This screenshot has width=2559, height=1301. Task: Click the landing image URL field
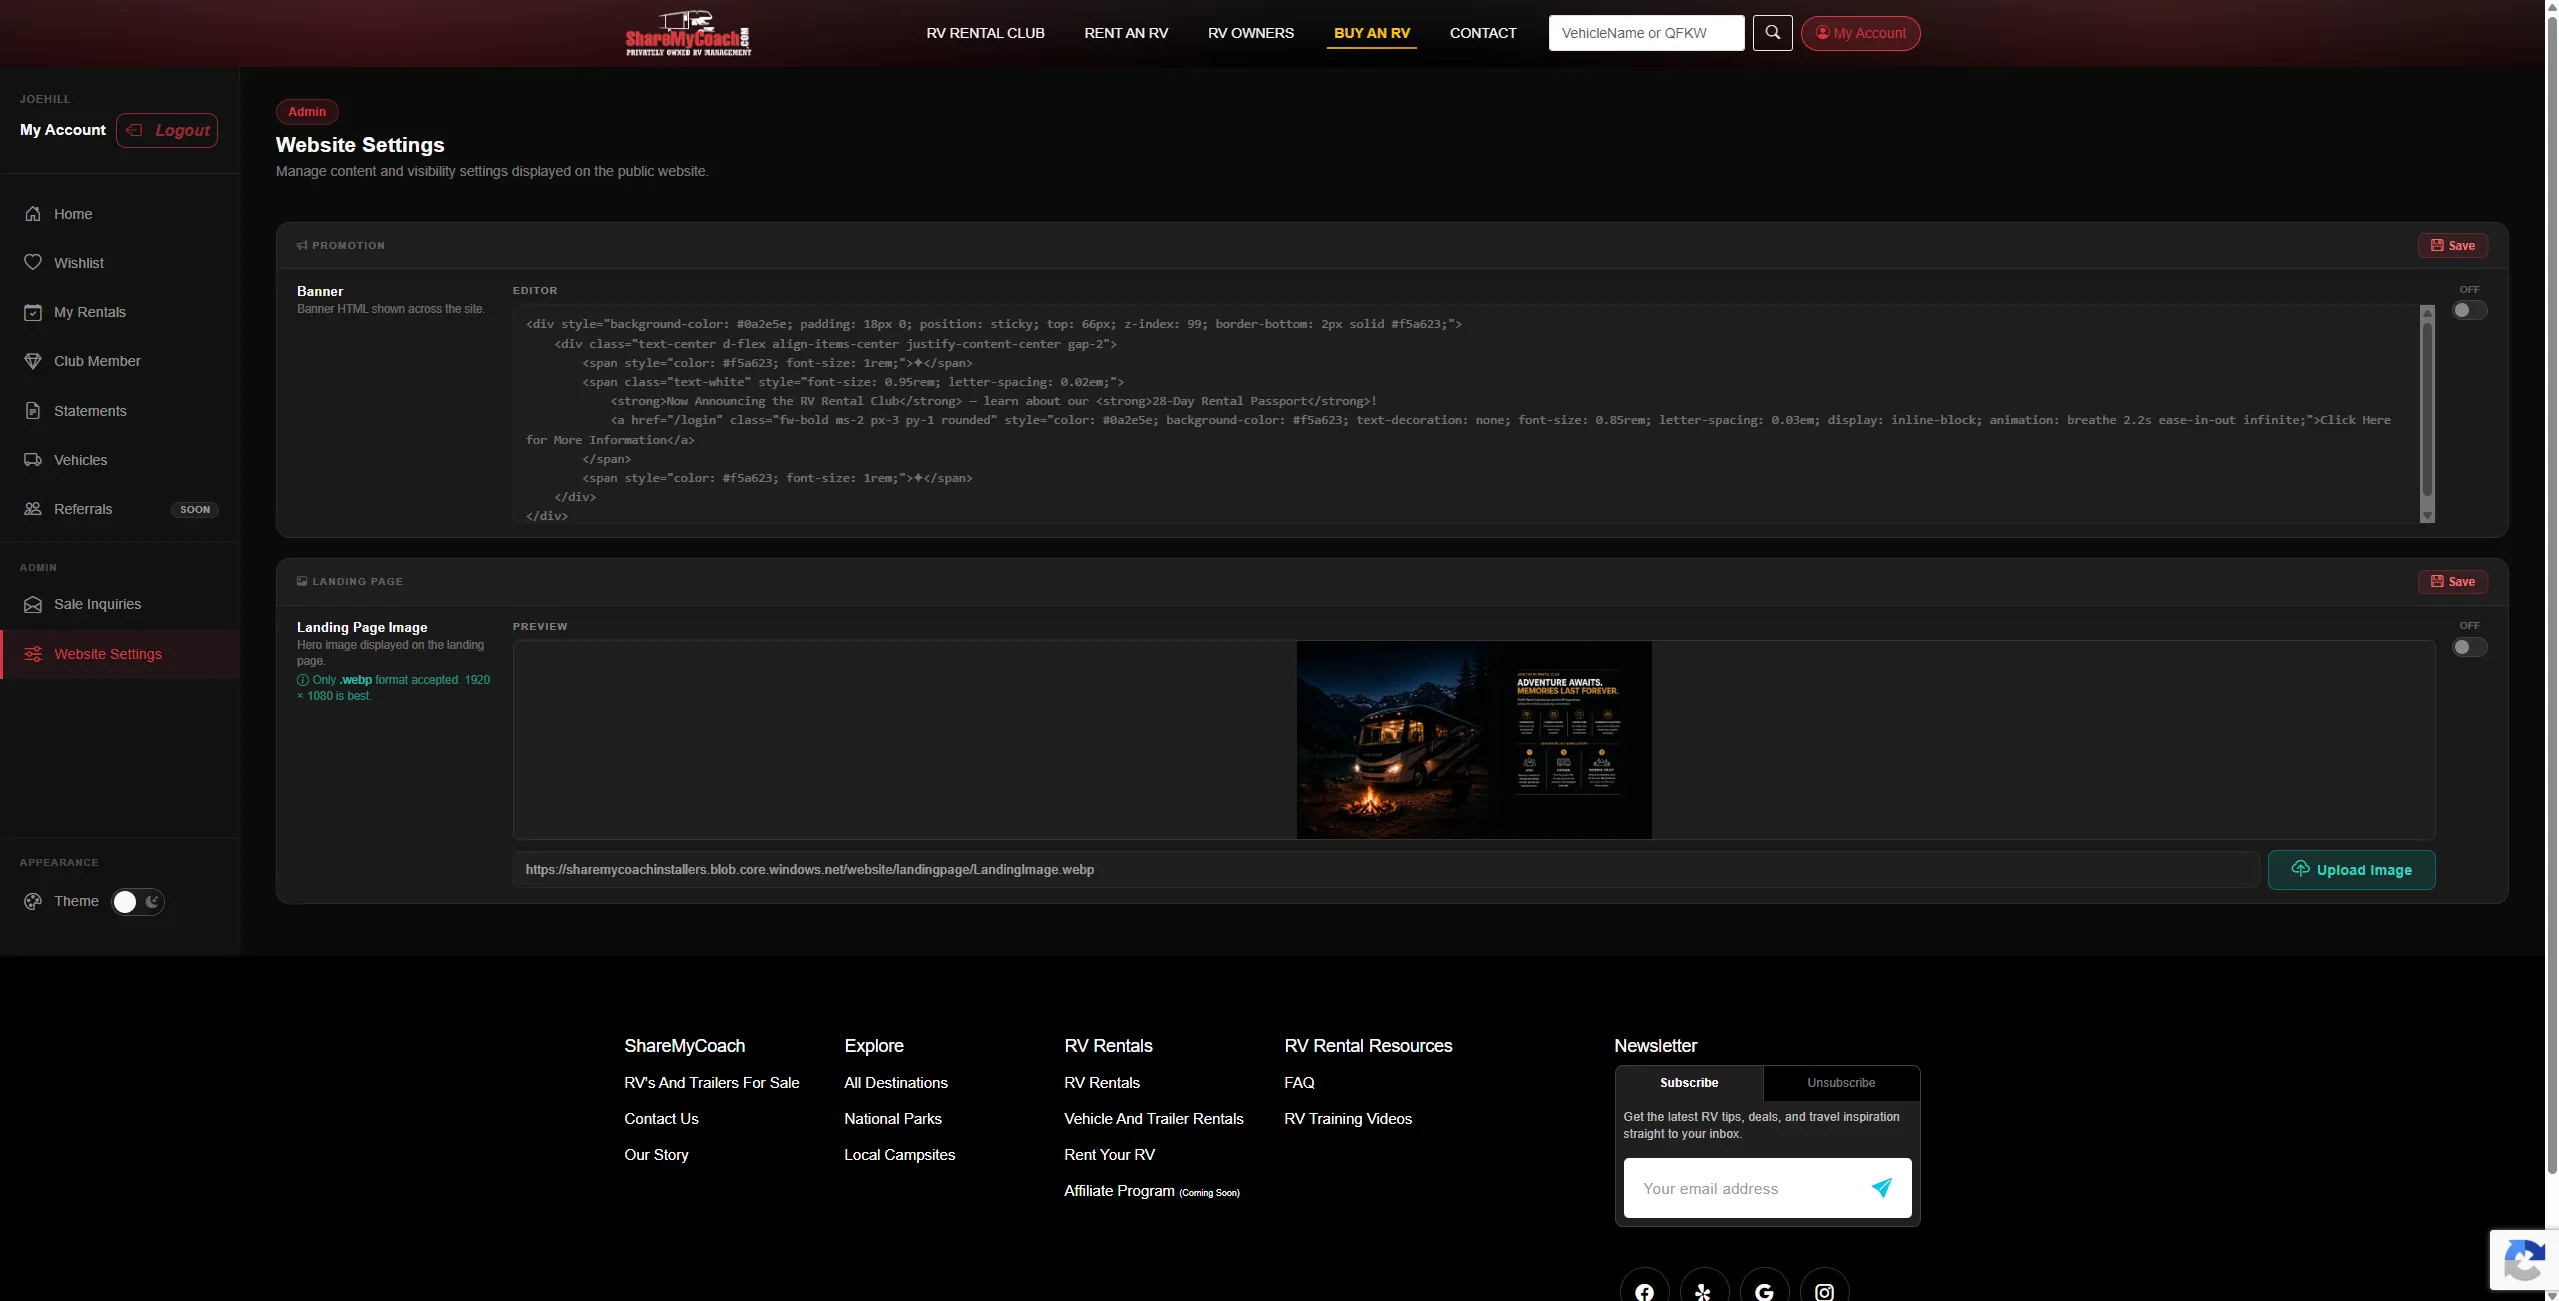tap(1386, 870)
